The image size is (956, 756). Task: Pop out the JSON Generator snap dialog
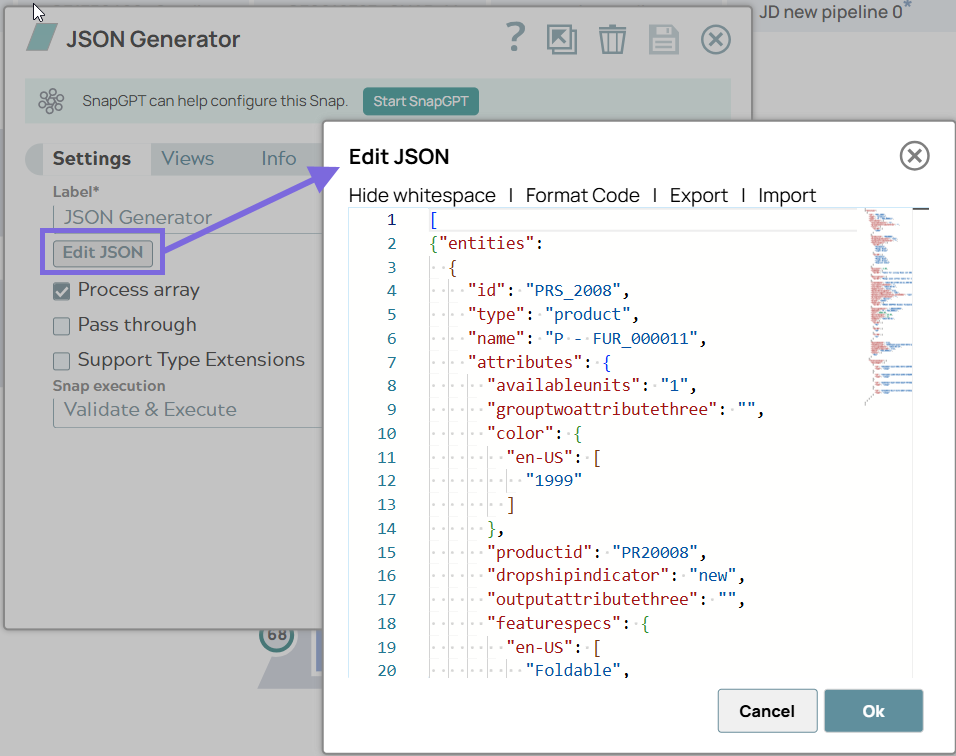(x=562, y=40)
